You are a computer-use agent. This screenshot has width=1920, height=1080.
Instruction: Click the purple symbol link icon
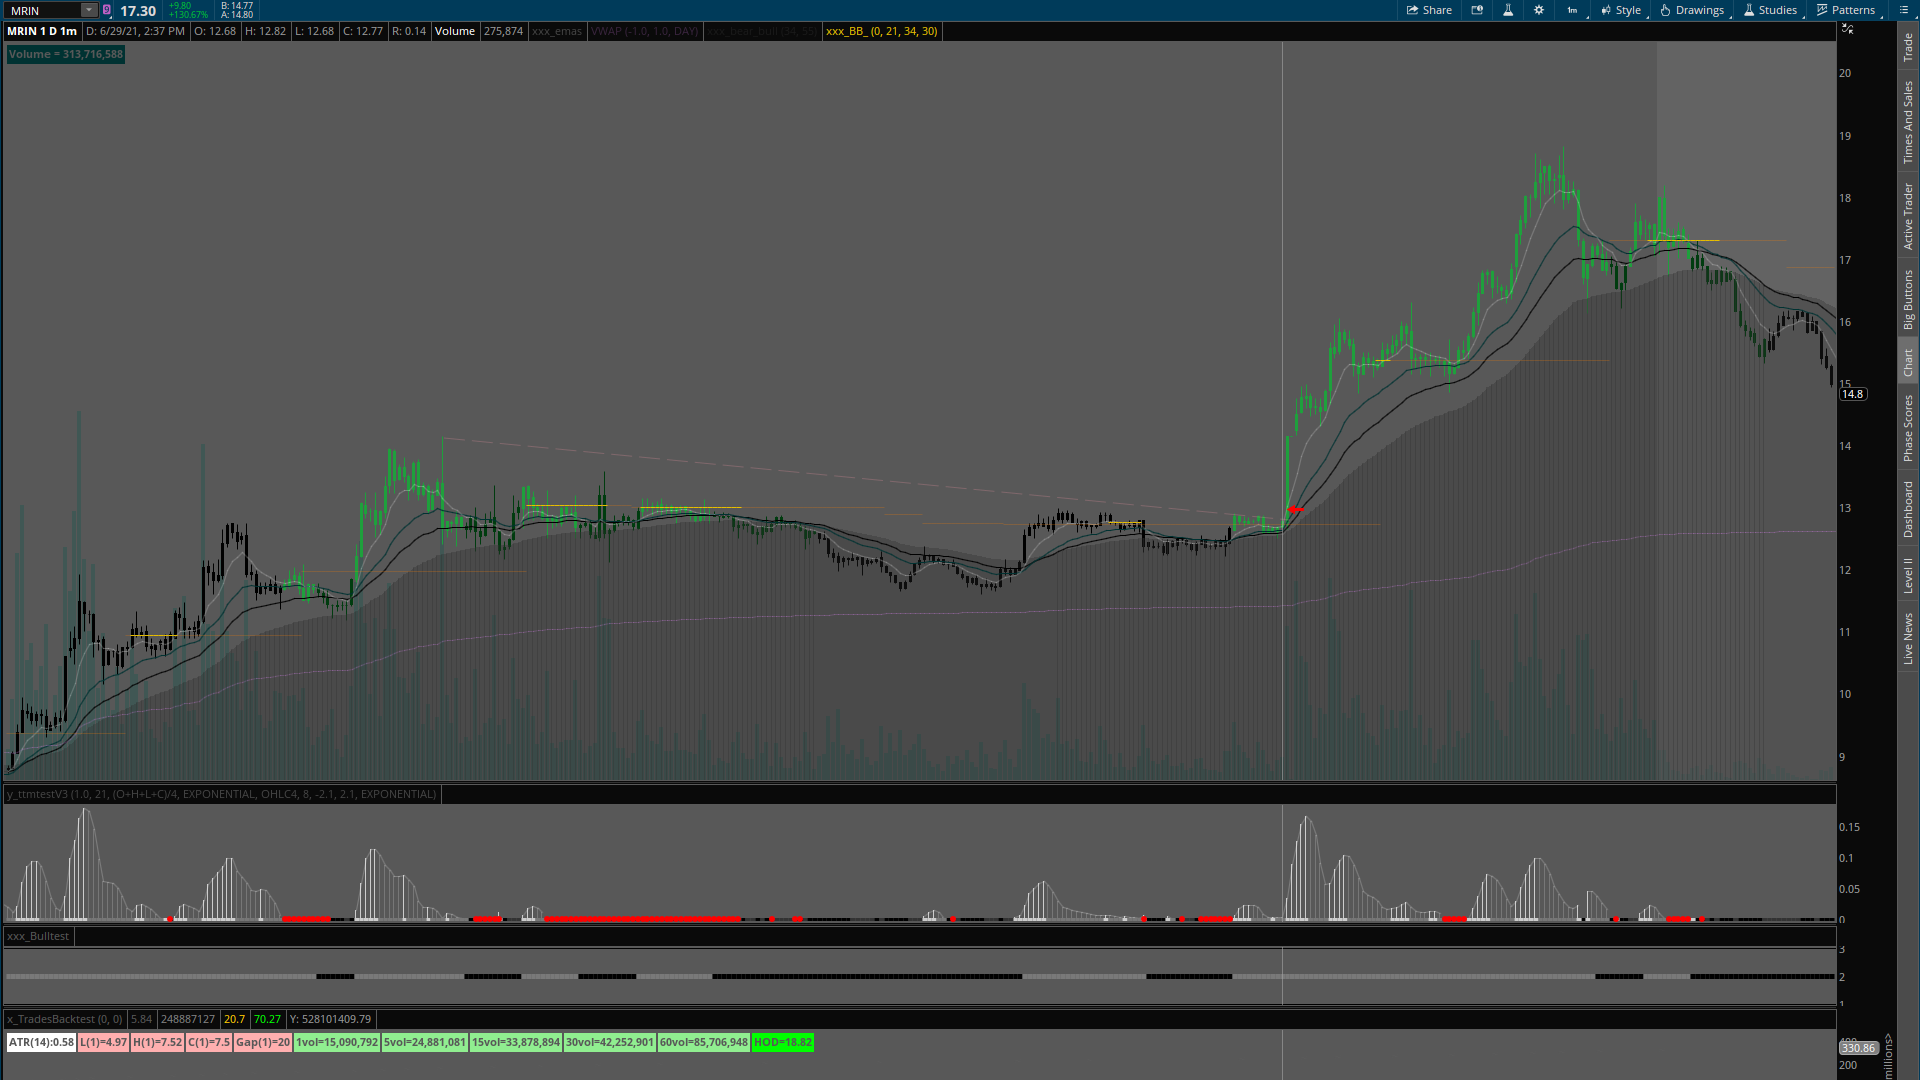click(107, 10)
